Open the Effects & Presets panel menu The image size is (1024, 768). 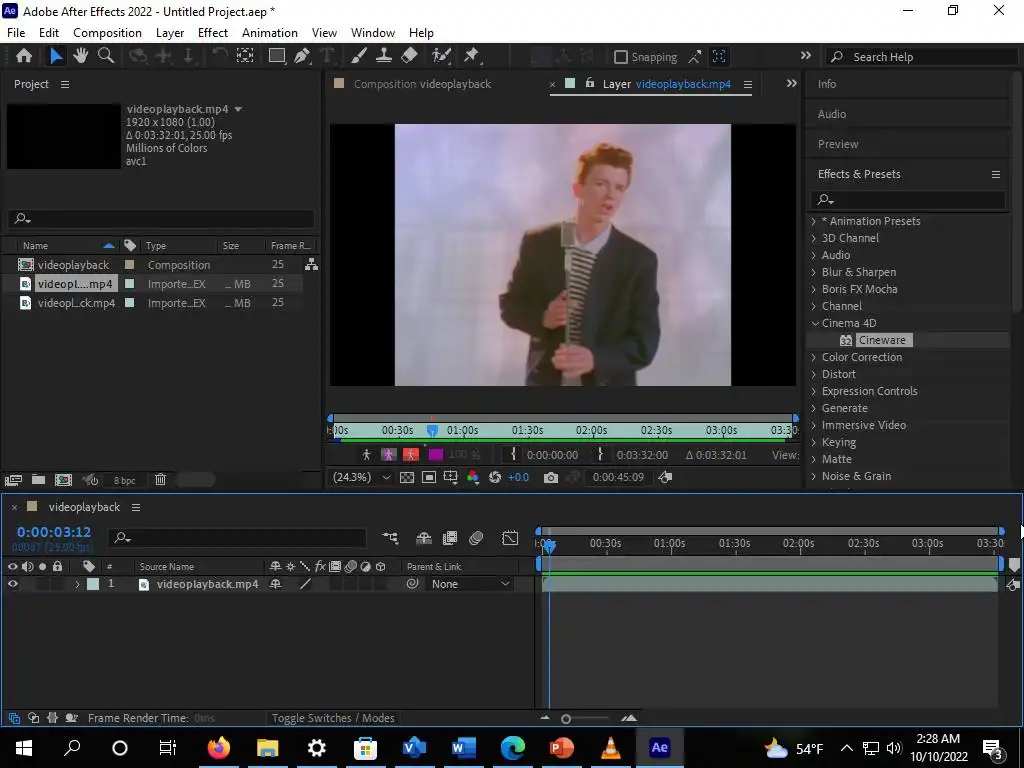click(996, 174)
